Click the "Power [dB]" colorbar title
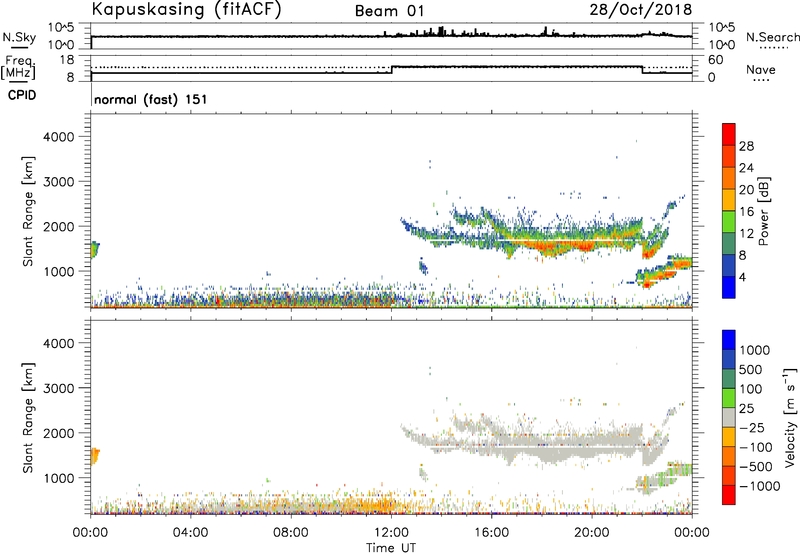The width and height of the screenshot is (800, 554). tap(763, 211)
